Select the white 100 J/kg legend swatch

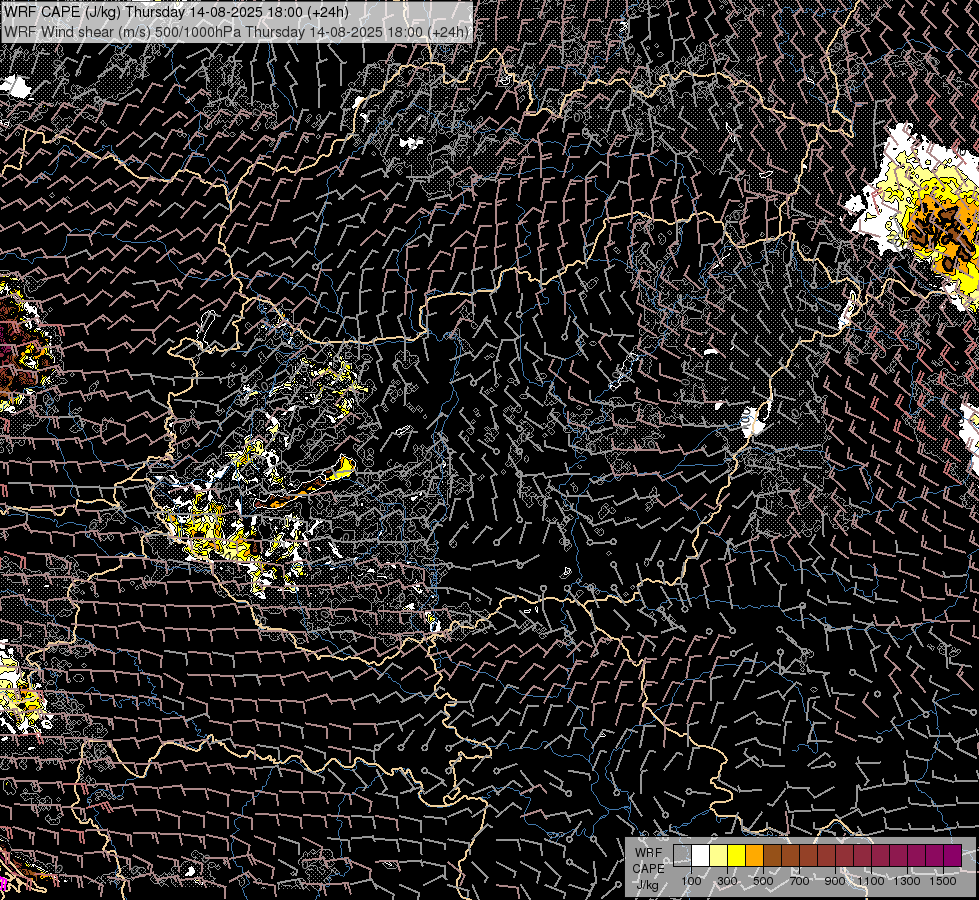tap(701, 855)
